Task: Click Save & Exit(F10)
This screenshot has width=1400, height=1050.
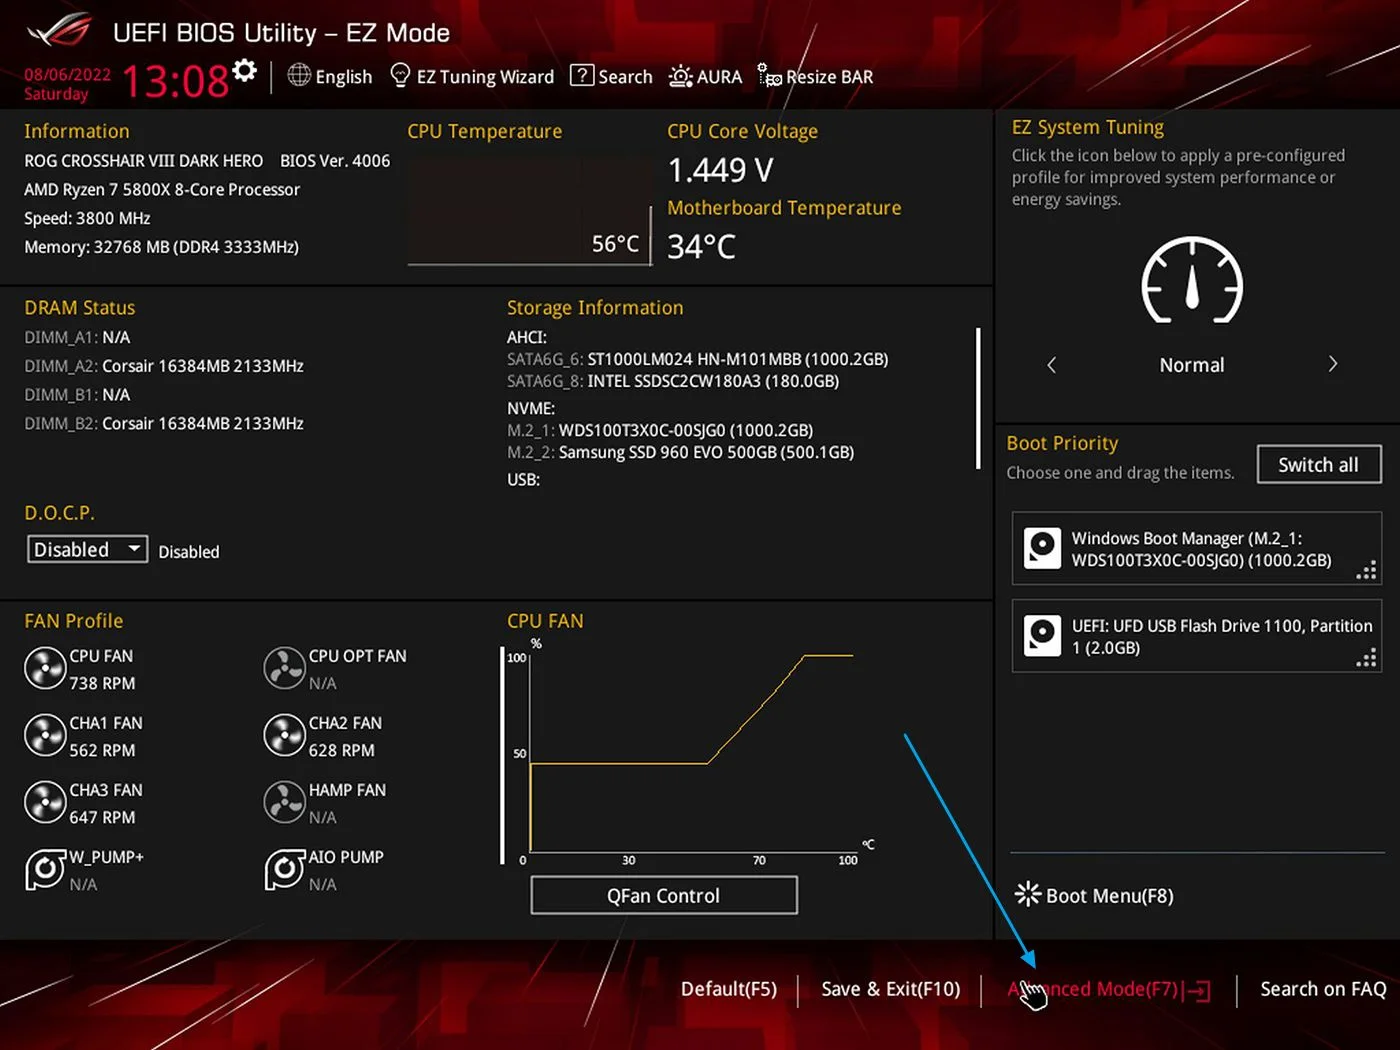Action: [890, 989]
